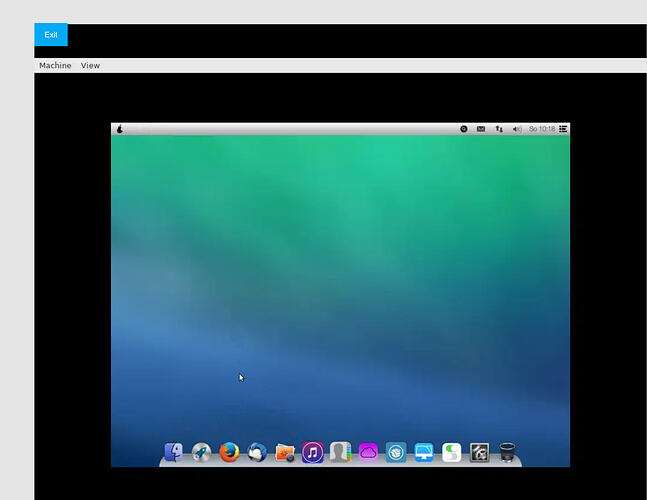Click the mail envelope indicator in the menu bar
Image resolution: width=647 pixels, height=500 pixels.
click(x=481, y=129)
